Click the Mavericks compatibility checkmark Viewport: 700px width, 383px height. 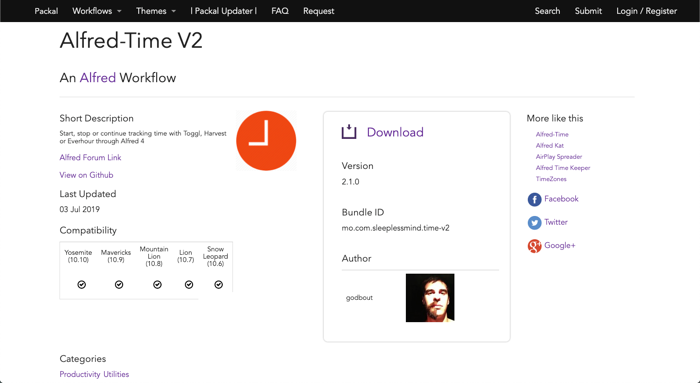coord(119,284)
